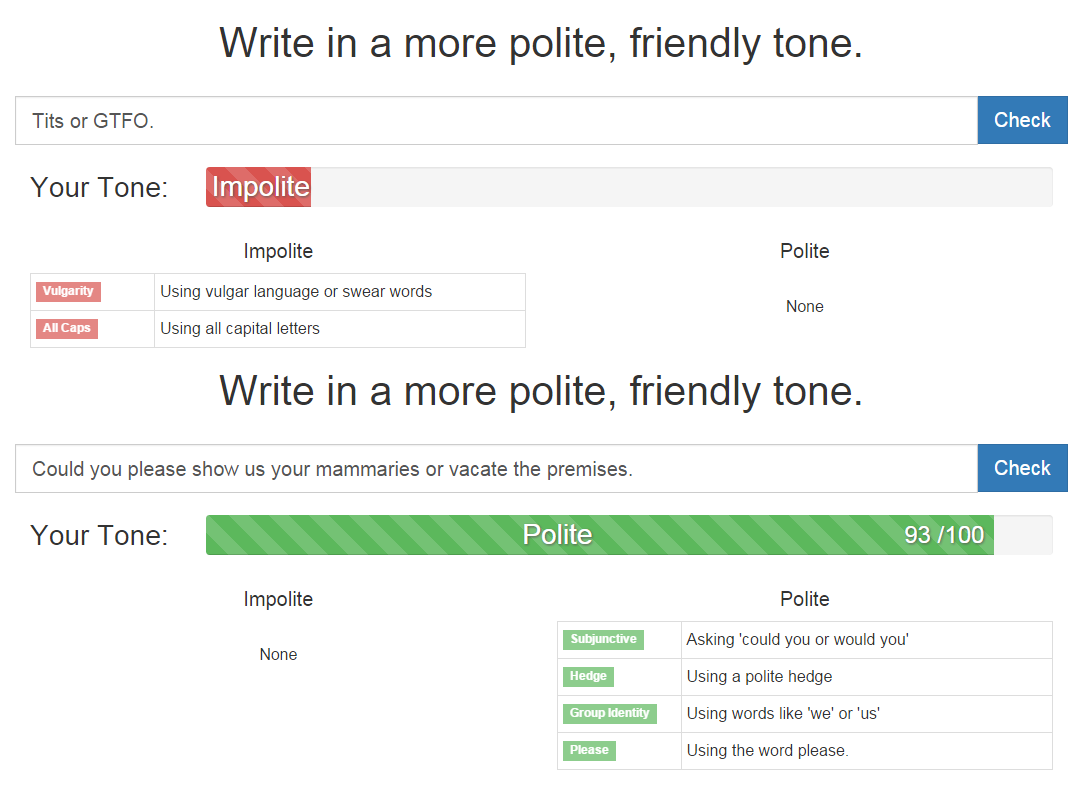Select the red All Caps badge

[67, 329]
